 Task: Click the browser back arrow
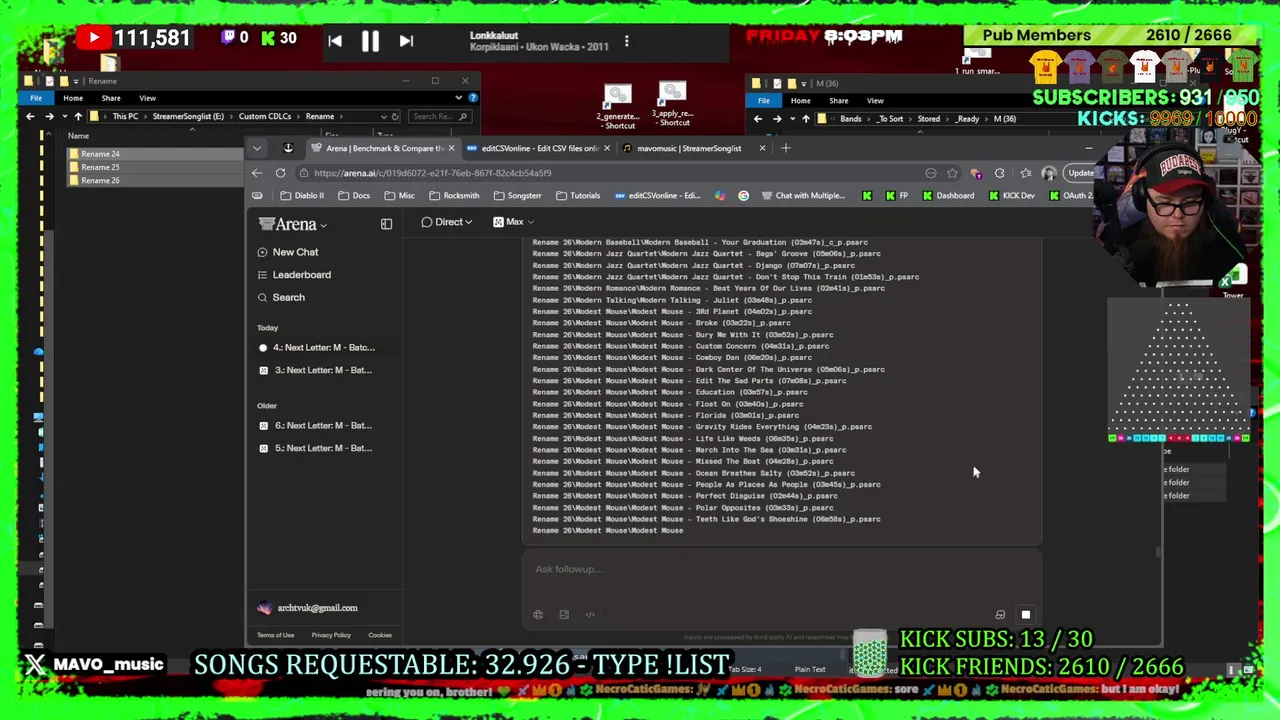tap(257, 173)
